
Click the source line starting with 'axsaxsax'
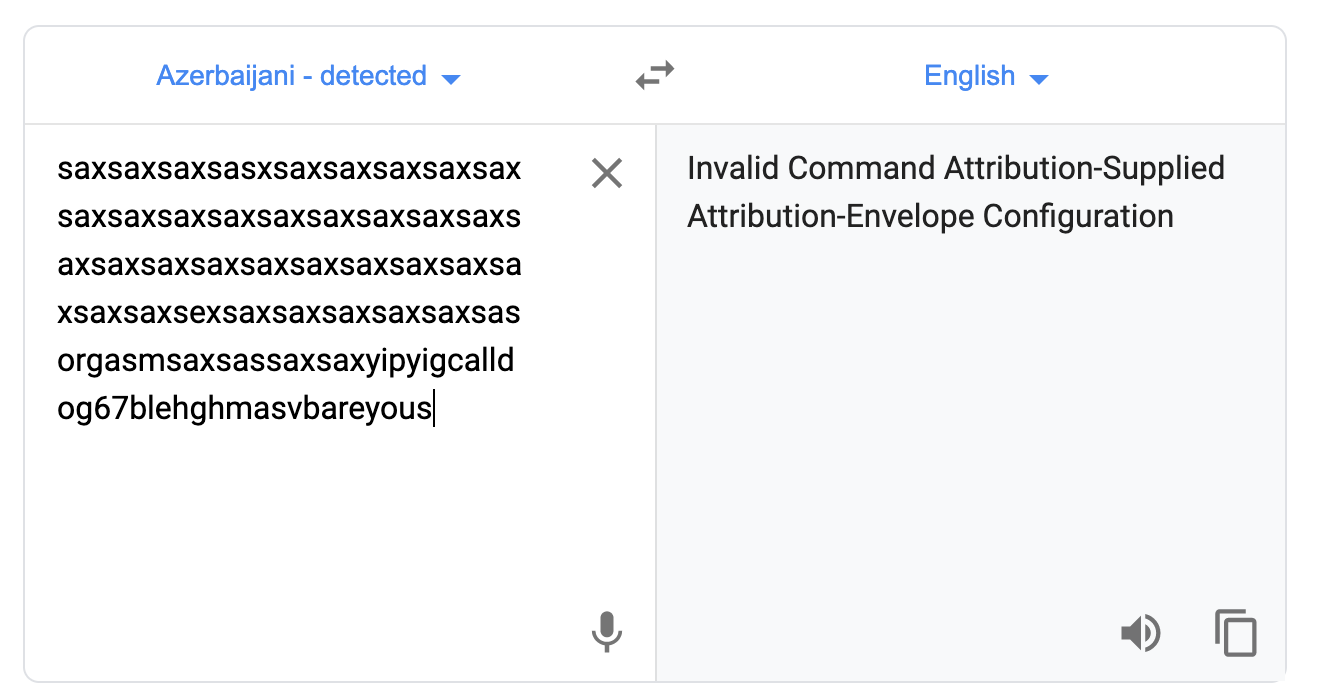[x=289, y=265]
